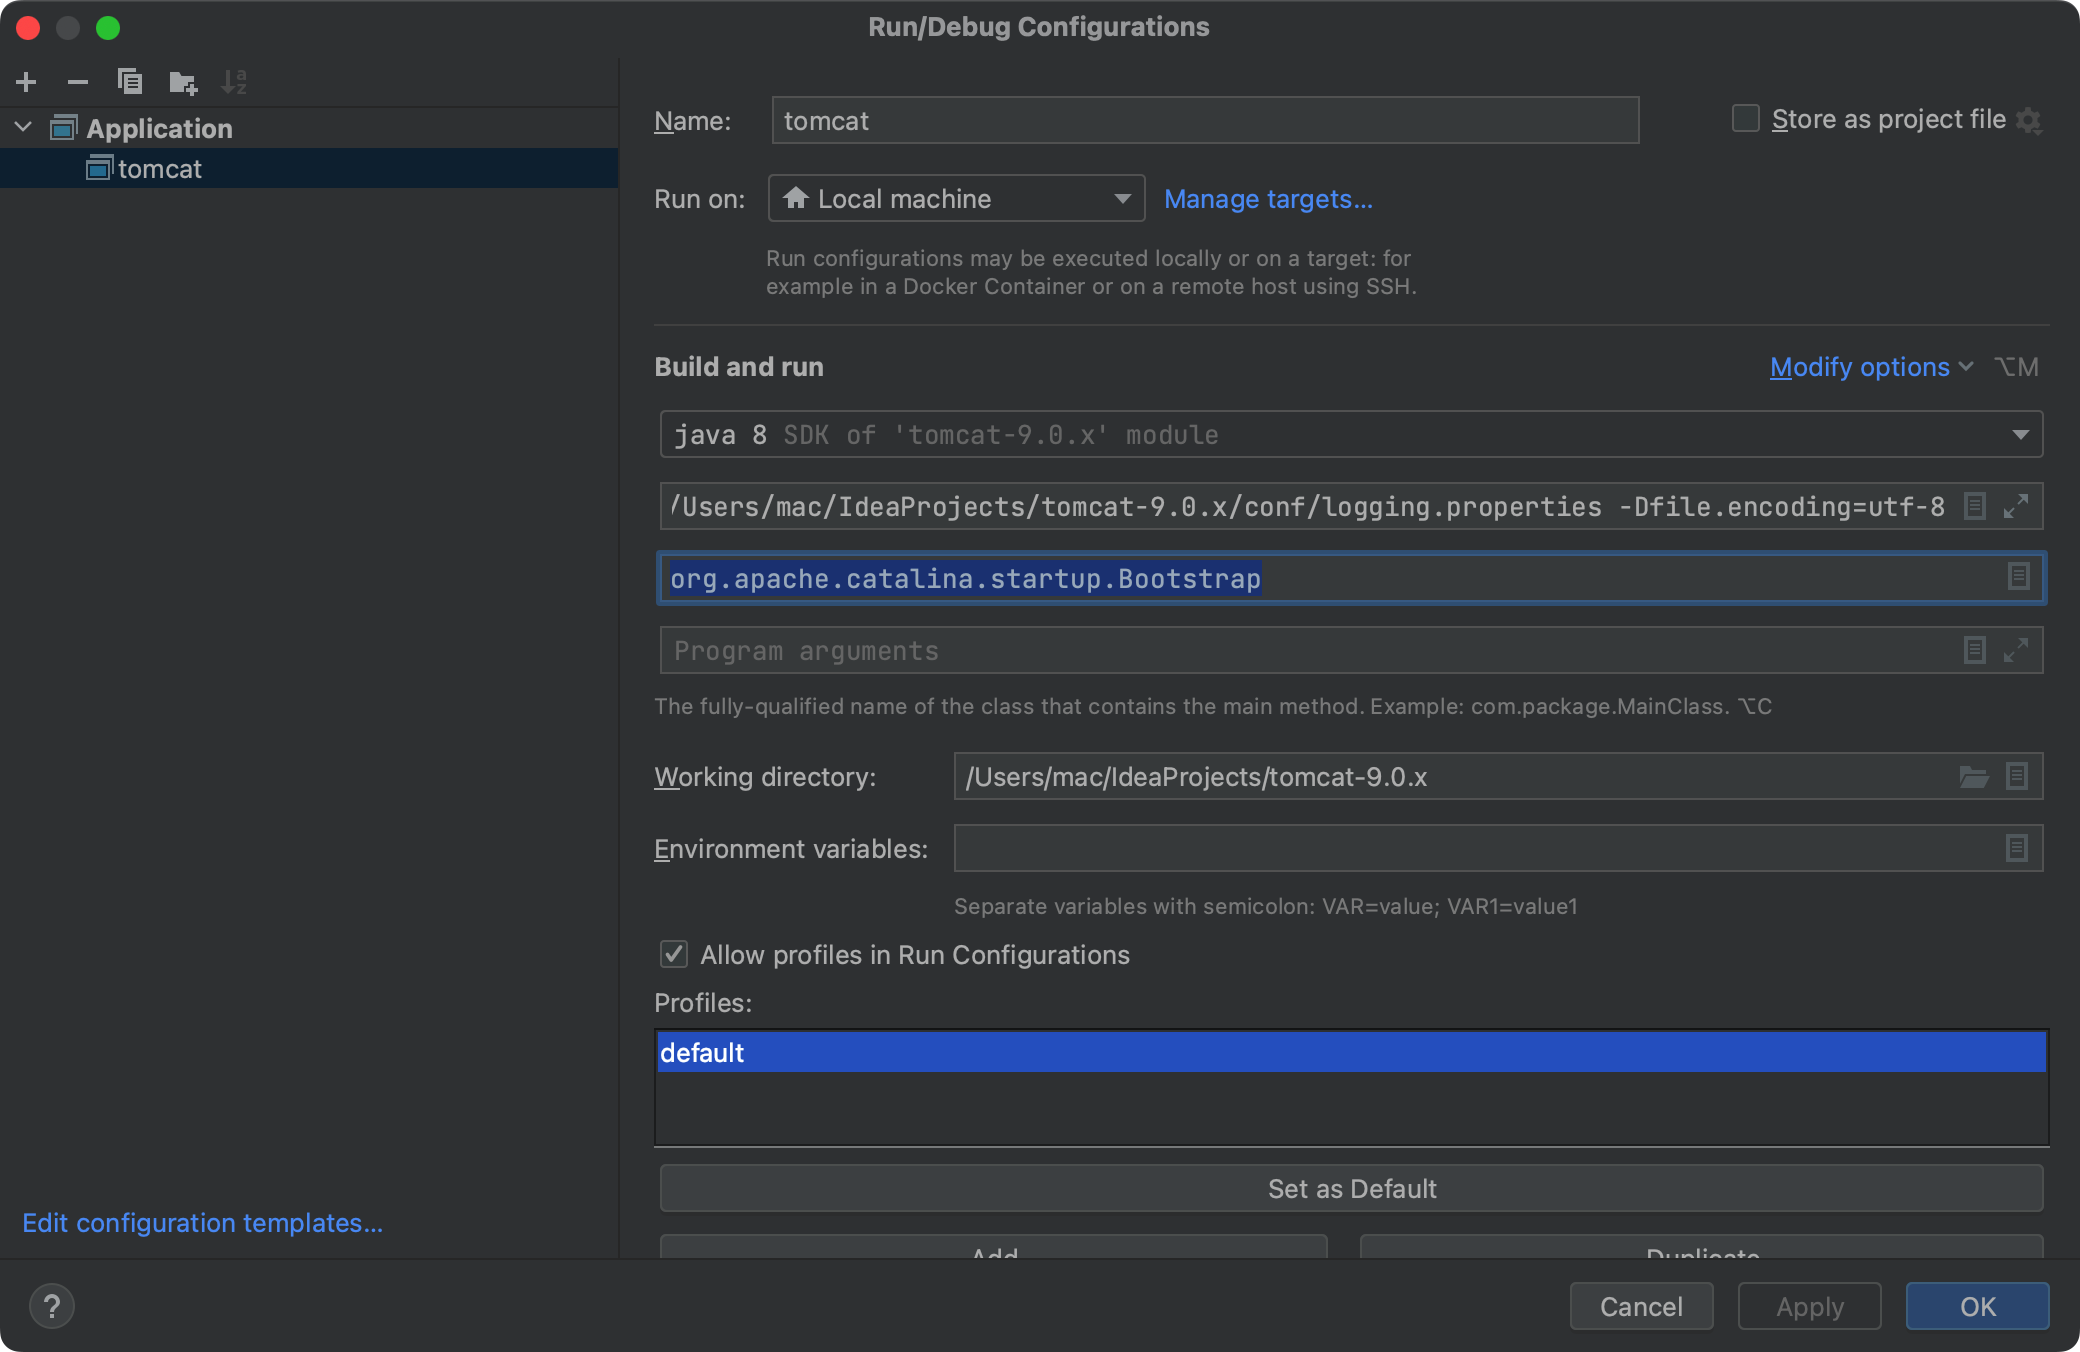Collapse the Application tree node
Screen dimensions: 2080x1352
pyautogui.click(x=24, y=128)
